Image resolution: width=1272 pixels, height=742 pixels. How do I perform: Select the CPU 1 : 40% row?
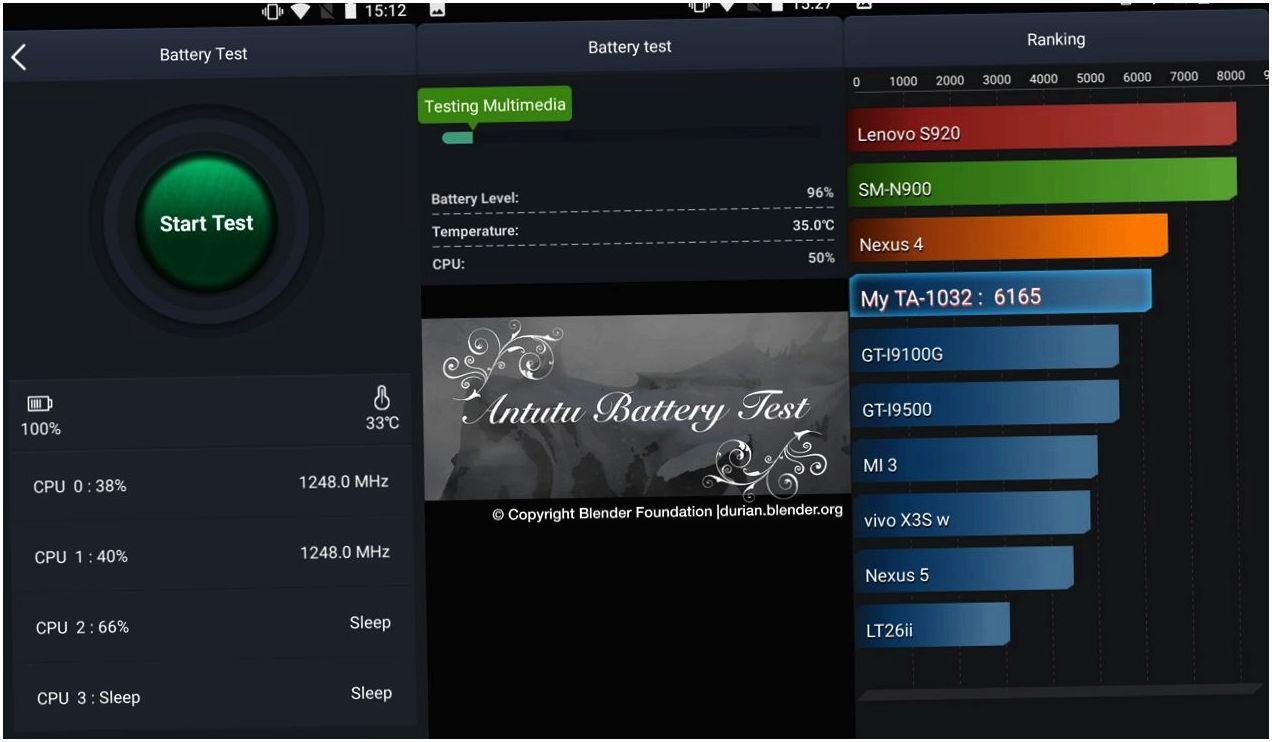click(211, 554)
